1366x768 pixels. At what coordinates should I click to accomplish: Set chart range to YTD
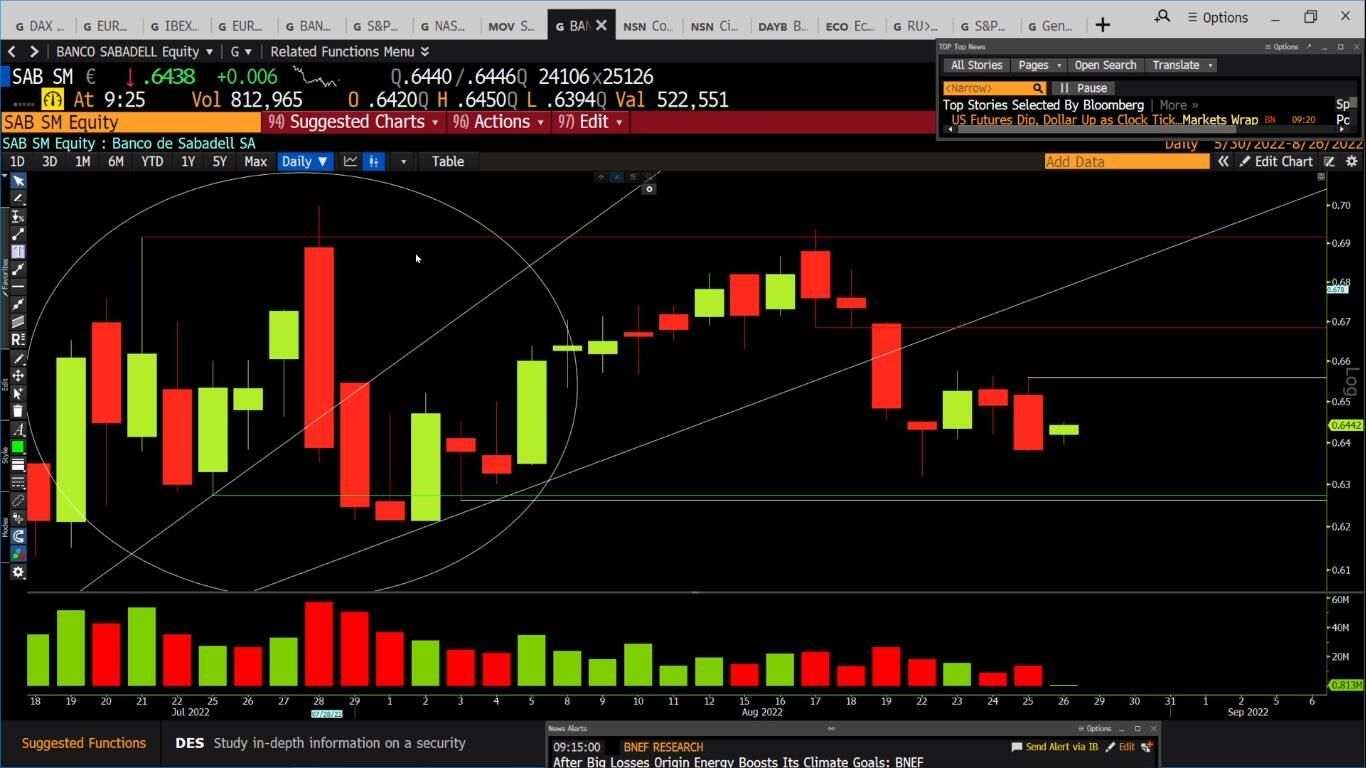152,161
